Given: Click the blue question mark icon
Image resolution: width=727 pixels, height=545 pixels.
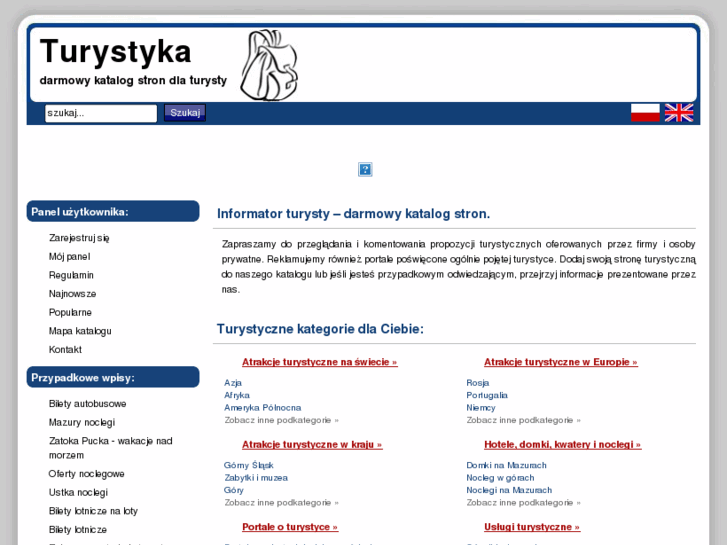Looking at the screenshot, I should pyautogui.click(x=365, y=169).
